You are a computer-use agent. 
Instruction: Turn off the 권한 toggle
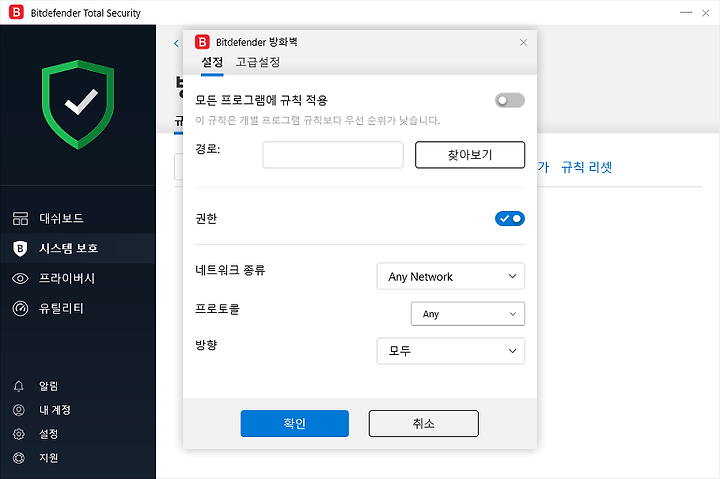point(510,219)
